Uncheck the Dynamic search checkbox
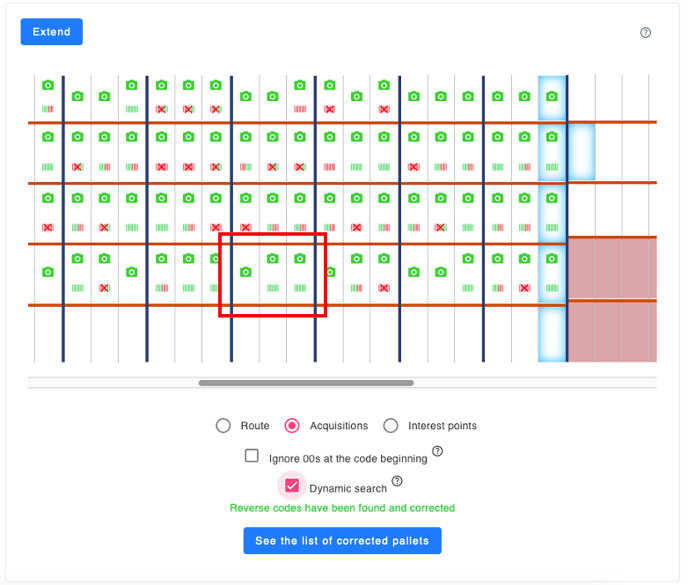 (292, 486)
